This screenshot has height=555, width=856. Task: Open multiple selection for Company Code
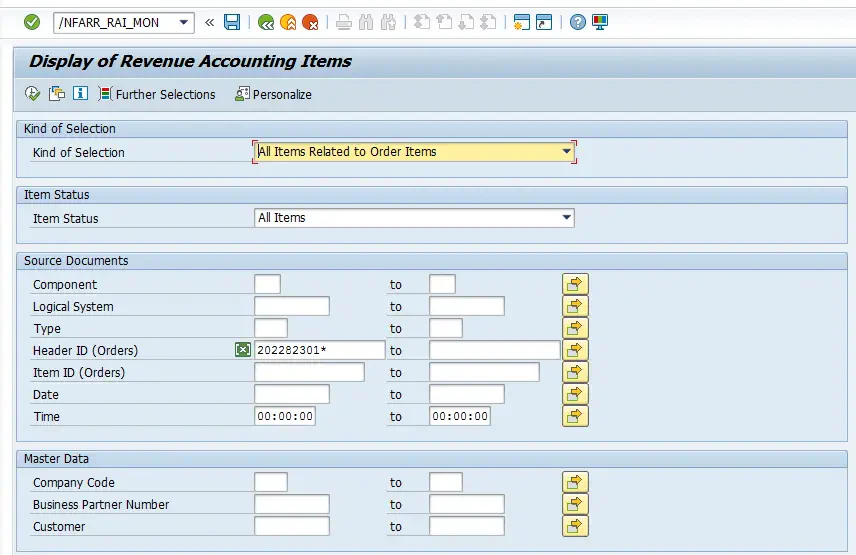pos(575,482)
